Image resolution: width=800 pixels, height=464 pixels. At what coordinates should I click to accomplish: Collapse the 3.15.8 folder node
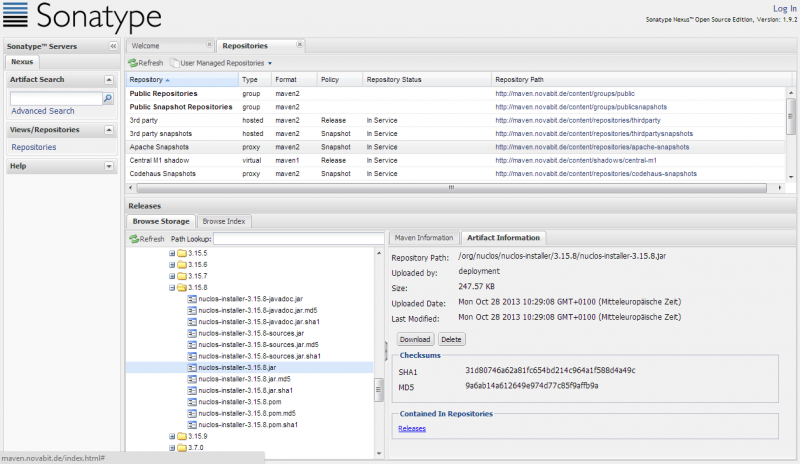click(x=172, y=288)
